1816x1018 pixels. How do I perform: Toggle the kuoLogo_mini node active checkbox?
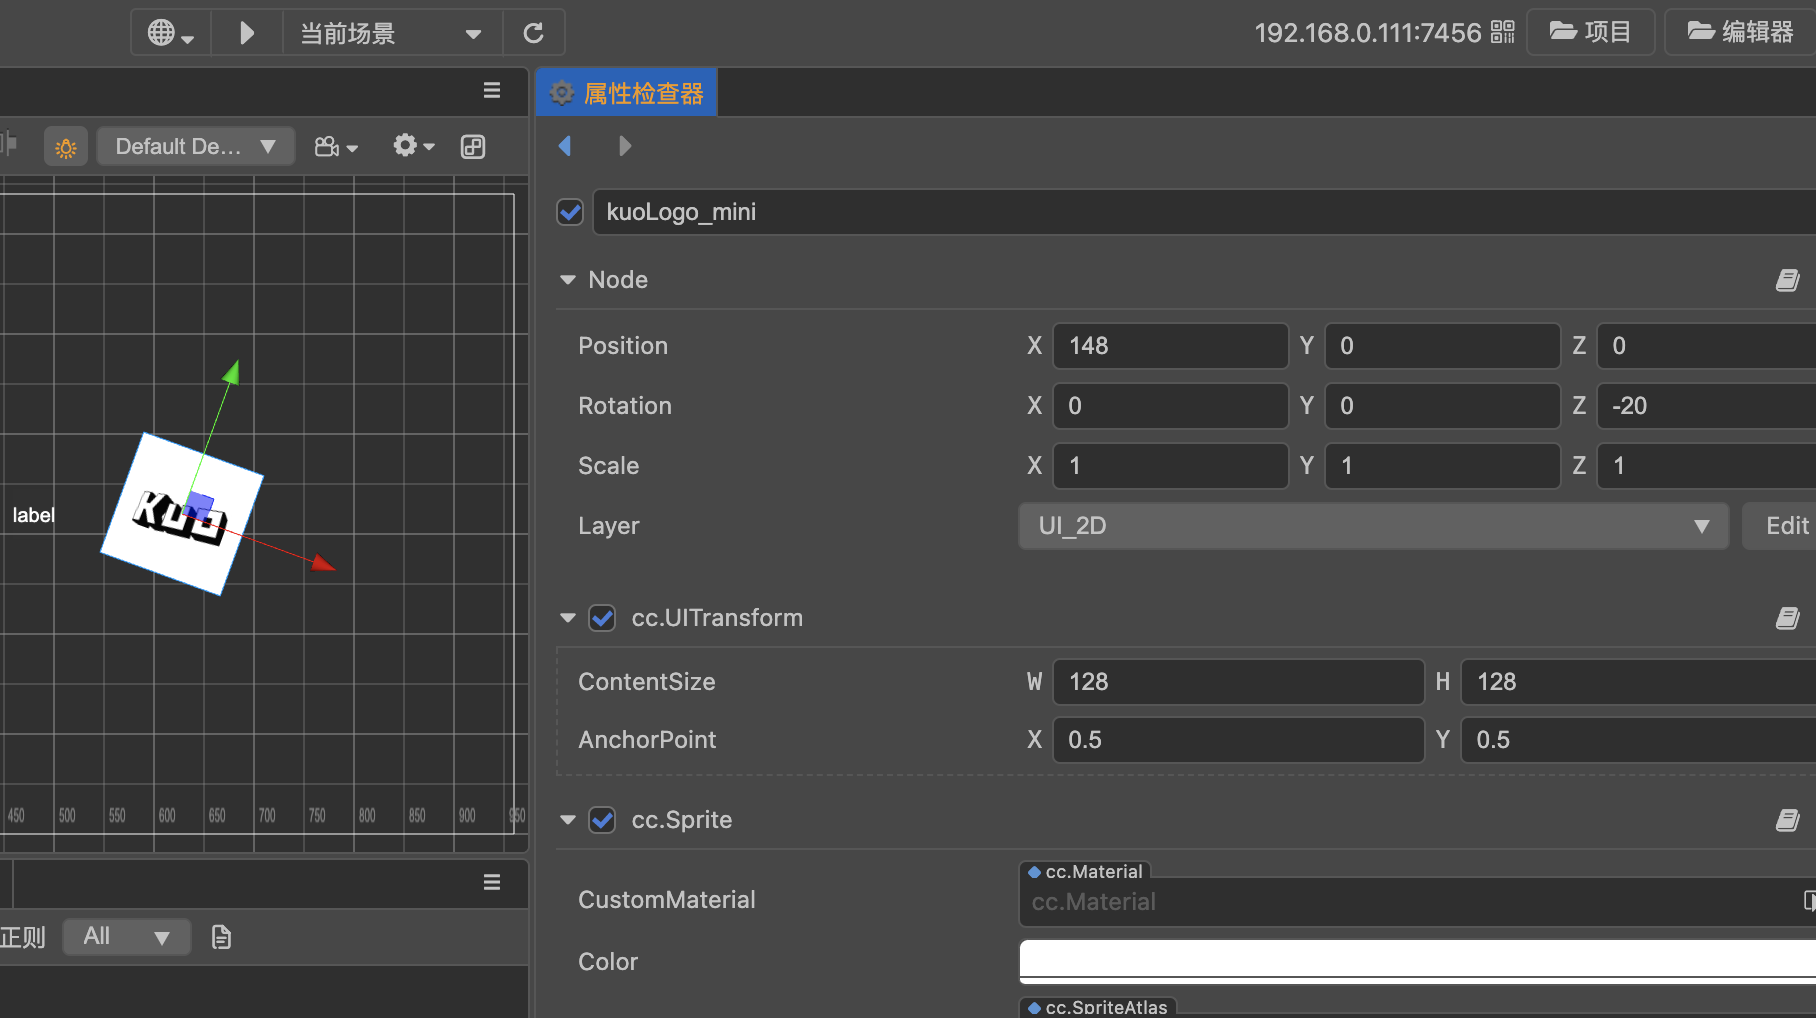[x=570, y=212]
